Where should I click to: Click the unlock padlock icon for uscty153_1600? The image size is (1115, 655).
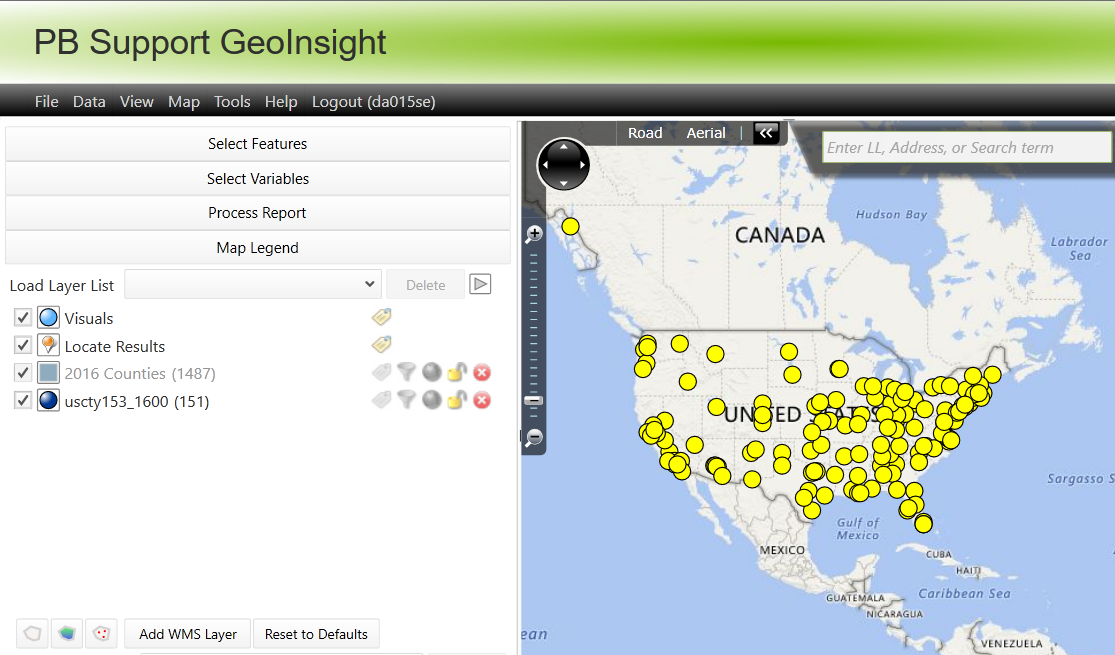[x=456, y=400]
